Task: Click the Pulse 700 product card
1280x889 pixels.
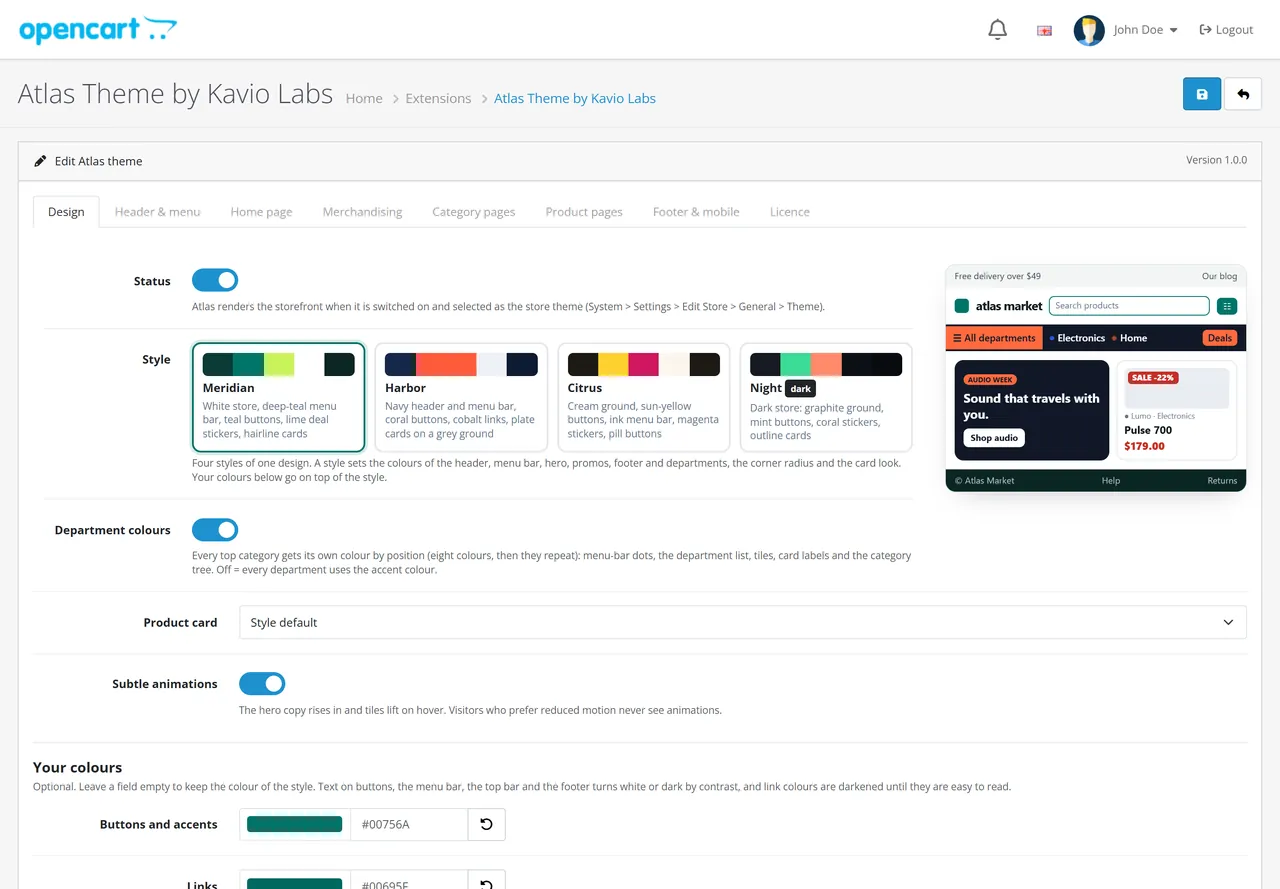Action: point(1176,410)
